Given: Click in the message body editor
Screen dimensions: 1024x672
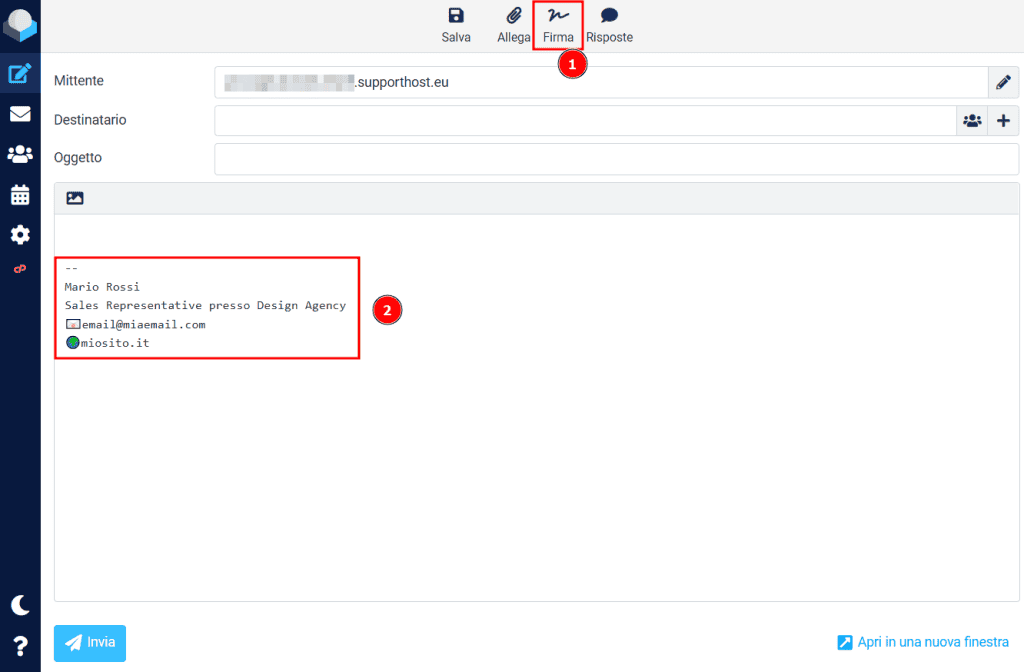Looking at the screenshot, I should click(x=536, y=408).
